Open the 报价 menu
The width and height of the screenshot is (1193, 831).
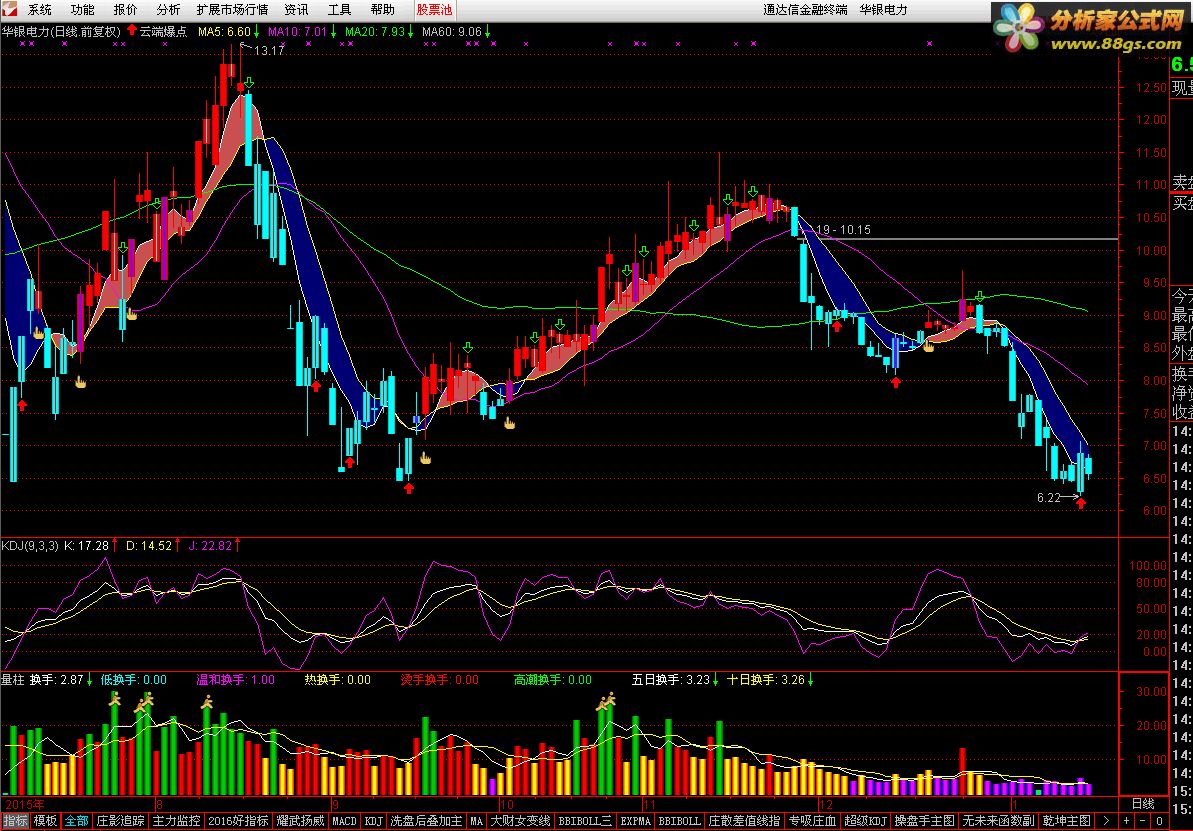(x=125, y=10)
